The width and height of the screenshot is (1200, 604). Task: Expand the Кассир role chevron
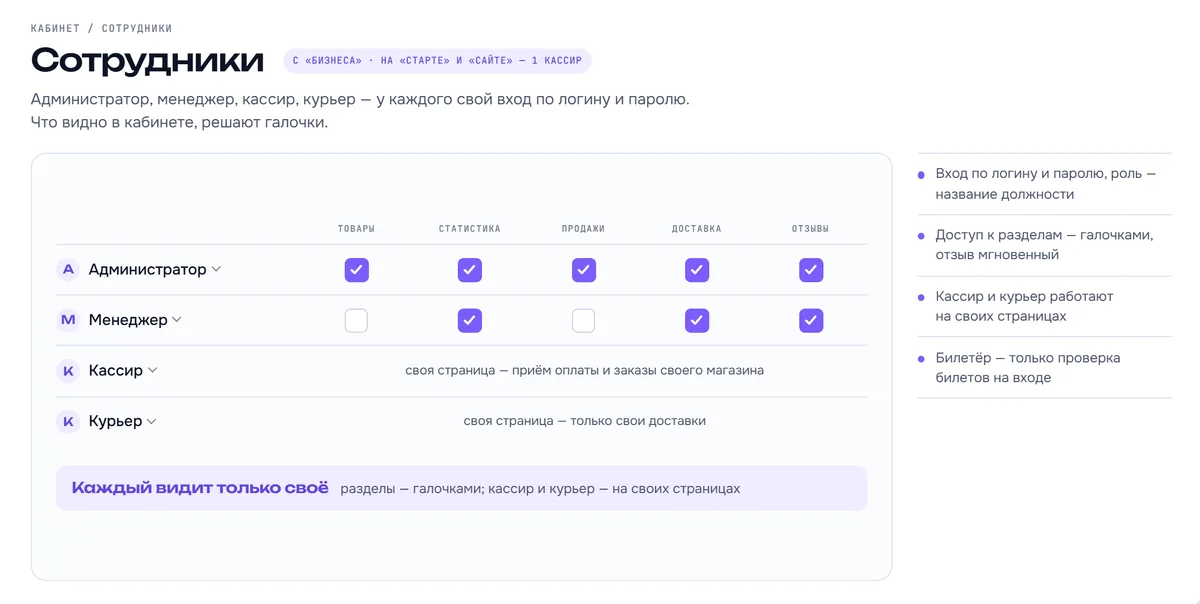tap(153, 370)
